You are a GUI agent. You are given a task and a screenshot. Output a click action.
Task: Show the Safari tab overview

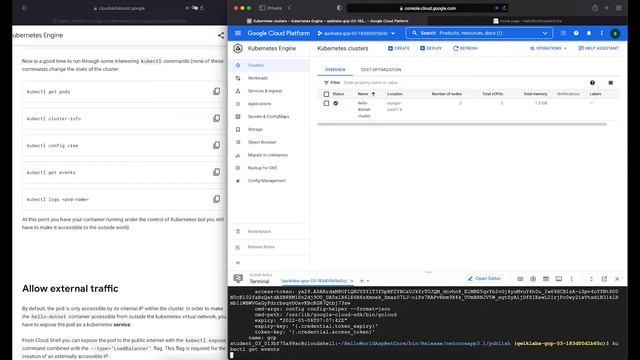coord(619,8)
